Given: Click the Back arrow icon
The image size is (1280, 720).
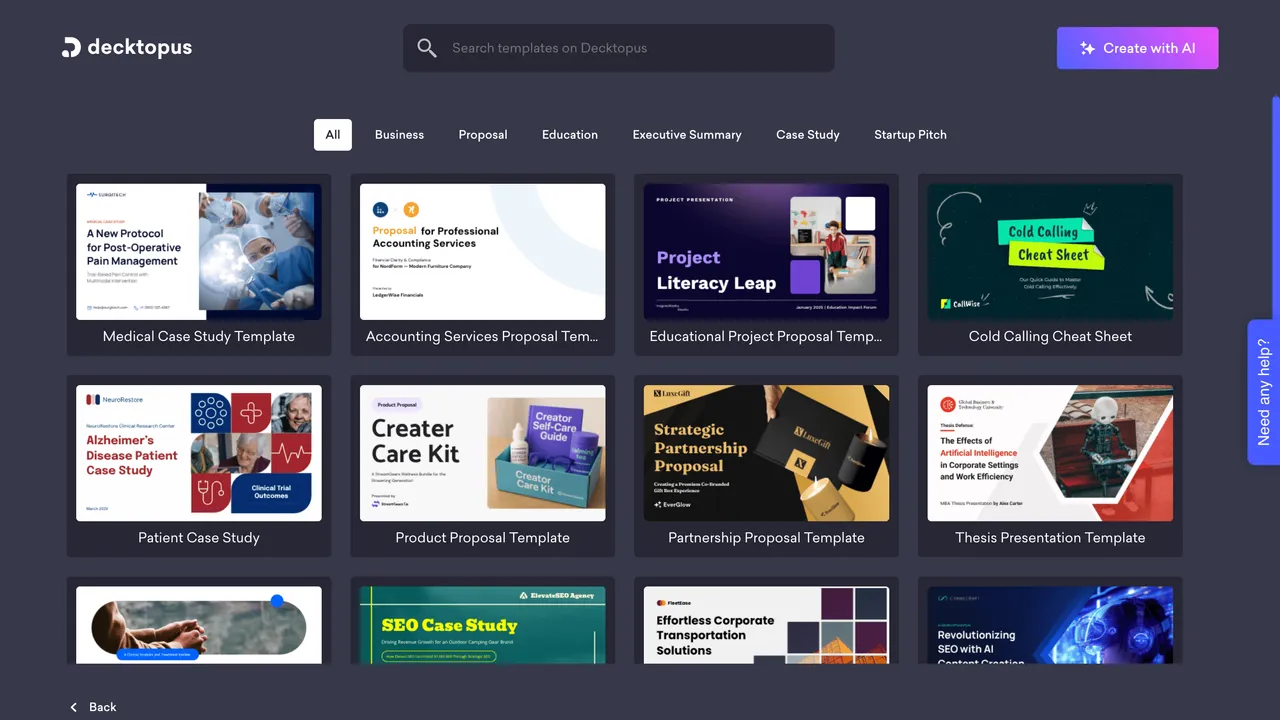Looking at the screenshot, I should [74, 707].
